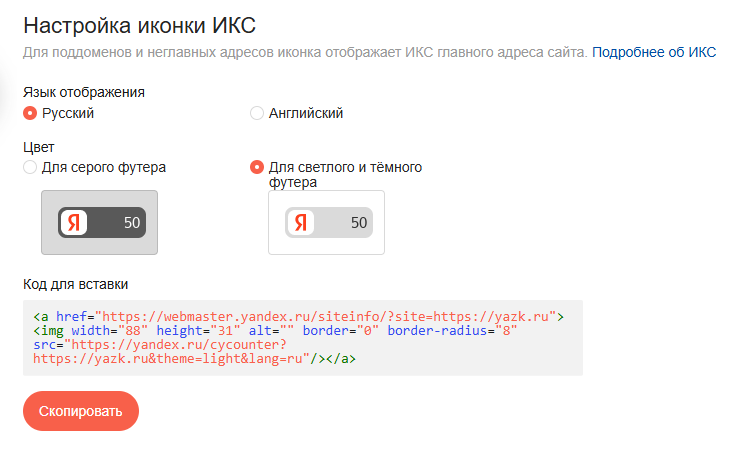Click the Язык отображения label

coord(84,92)
